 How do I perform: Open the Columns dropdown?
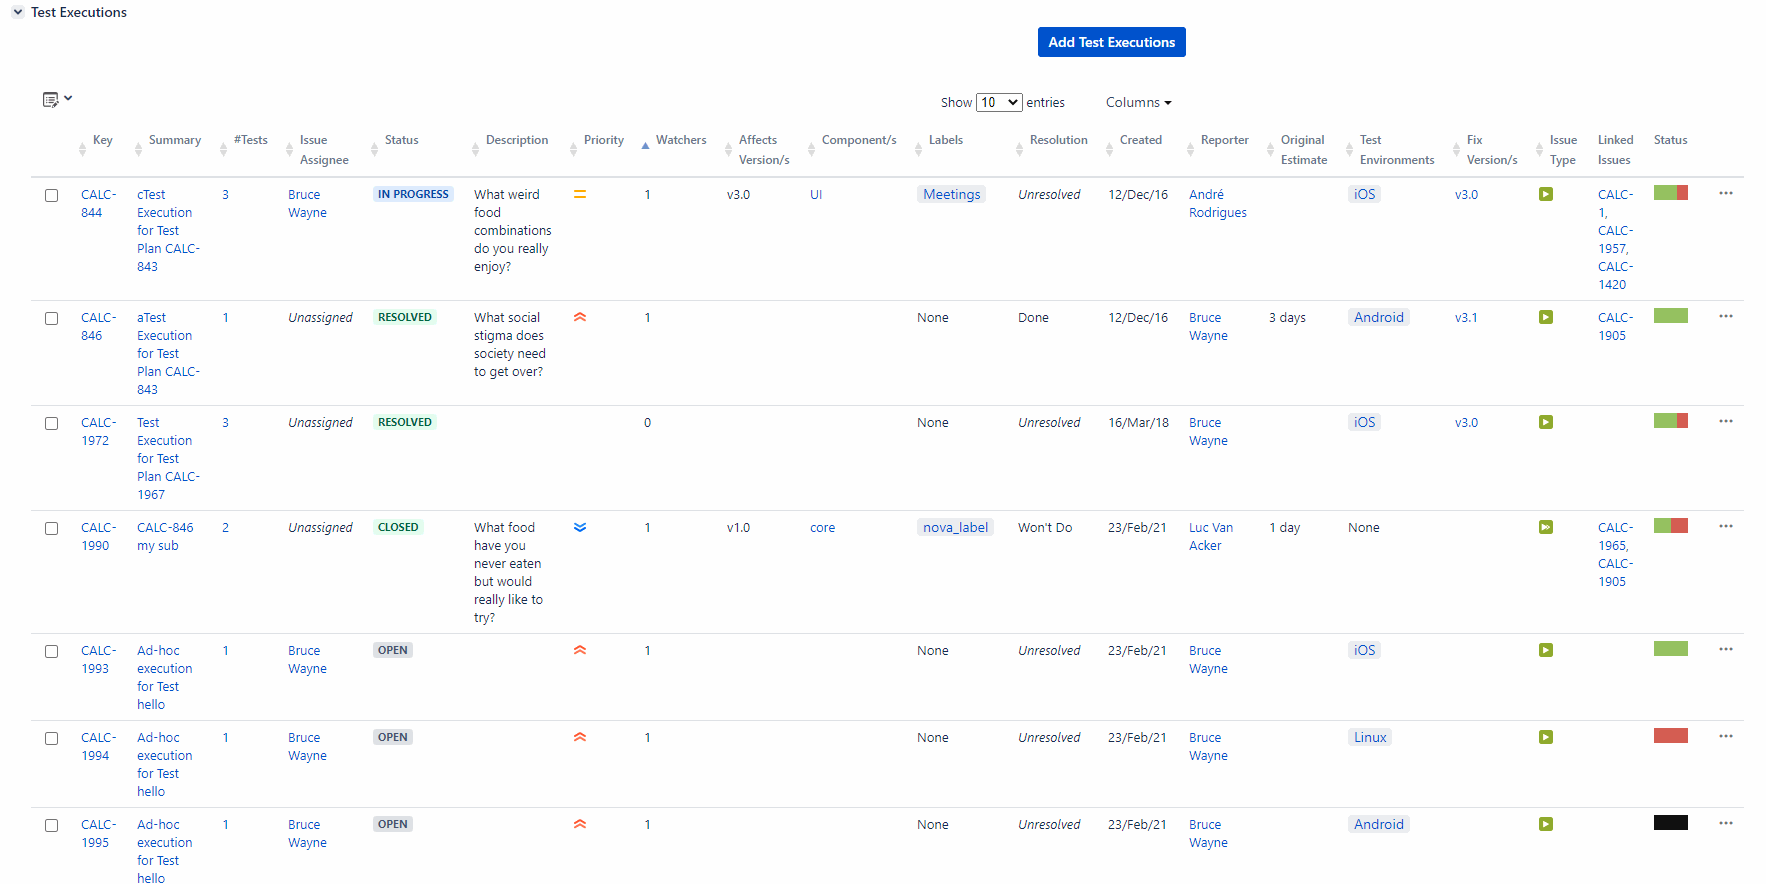coord(1138,102)
